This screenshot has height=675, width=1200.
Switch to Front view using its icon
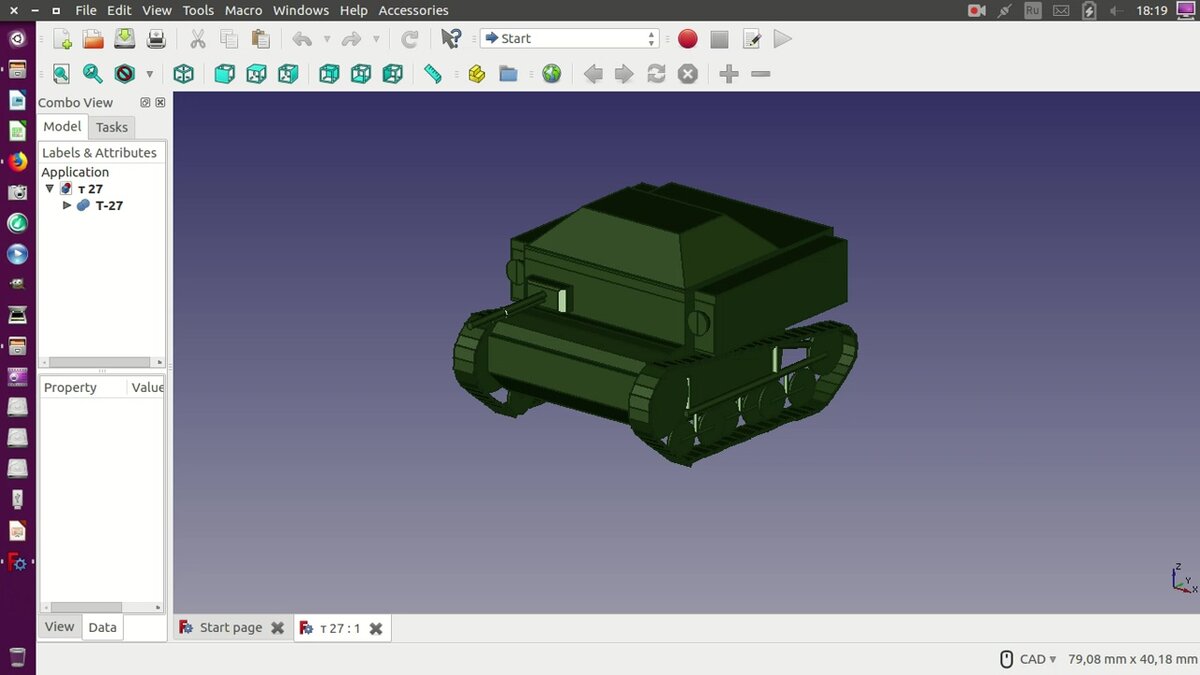pos(224,73)
